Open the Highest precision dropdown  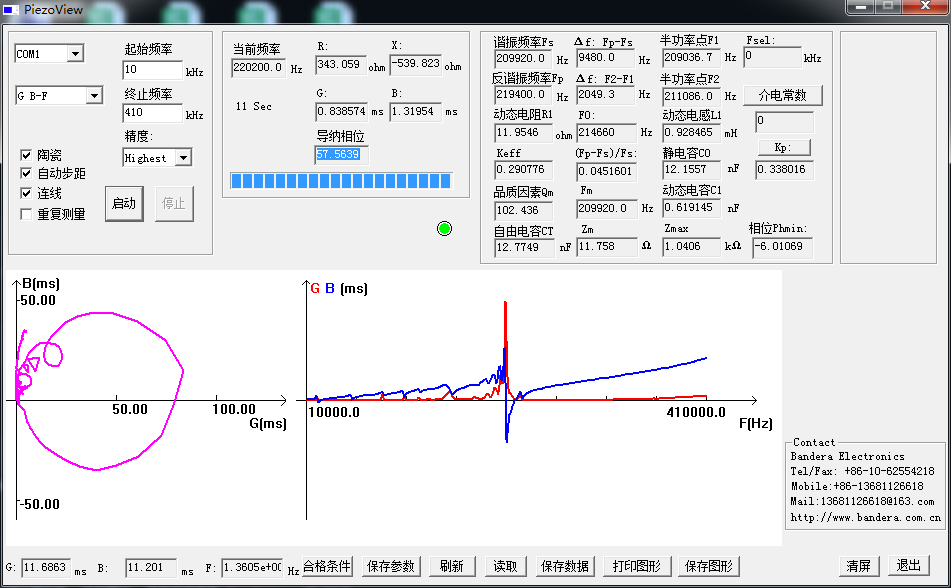tap(183, 158)
